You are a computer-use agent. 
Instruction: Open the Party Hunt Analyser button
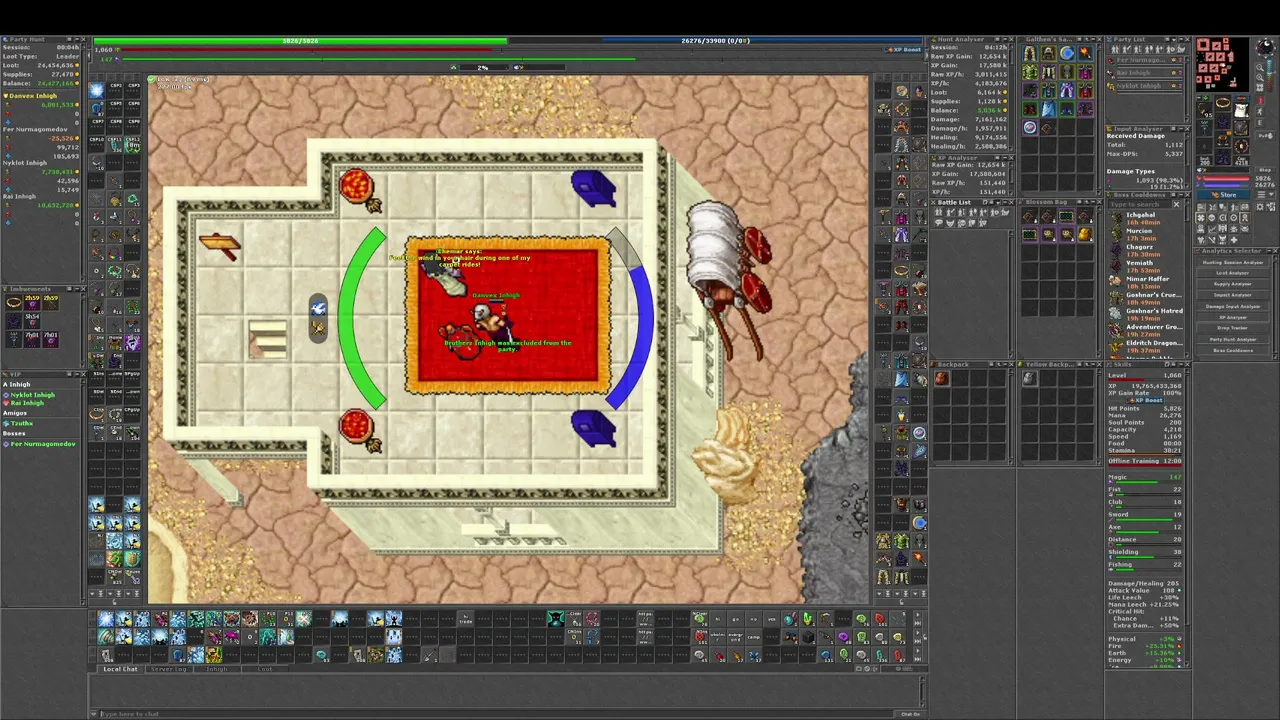(x=1233, y=339)
